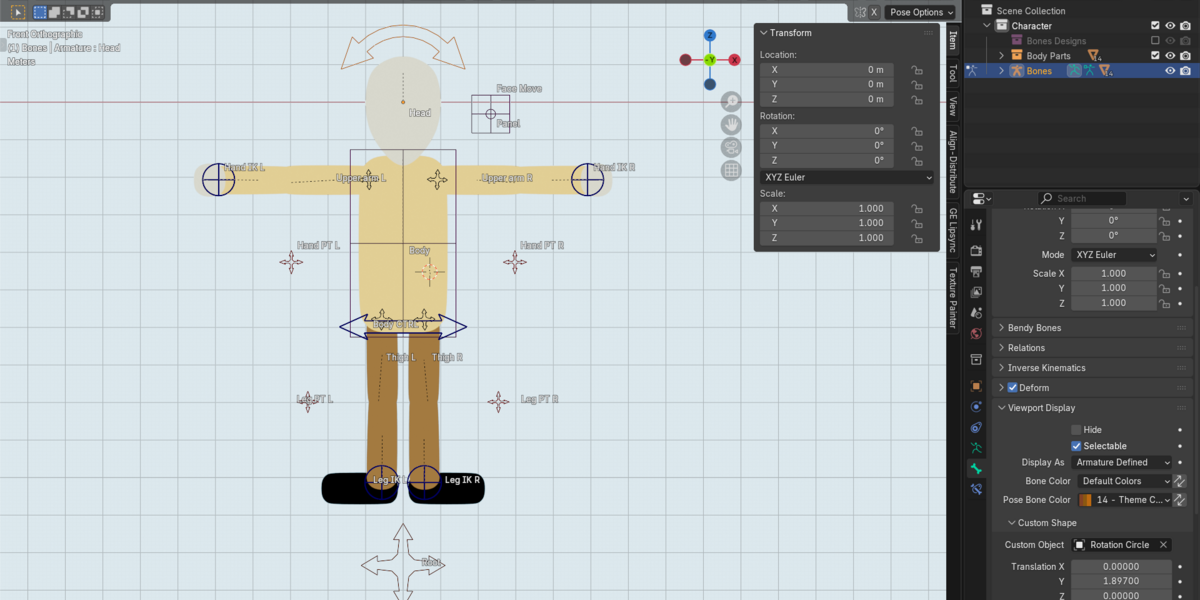Viewport: 1200px width, 600px height.
Task: Open the Collection properties tab icon
Action: point(977,359)
